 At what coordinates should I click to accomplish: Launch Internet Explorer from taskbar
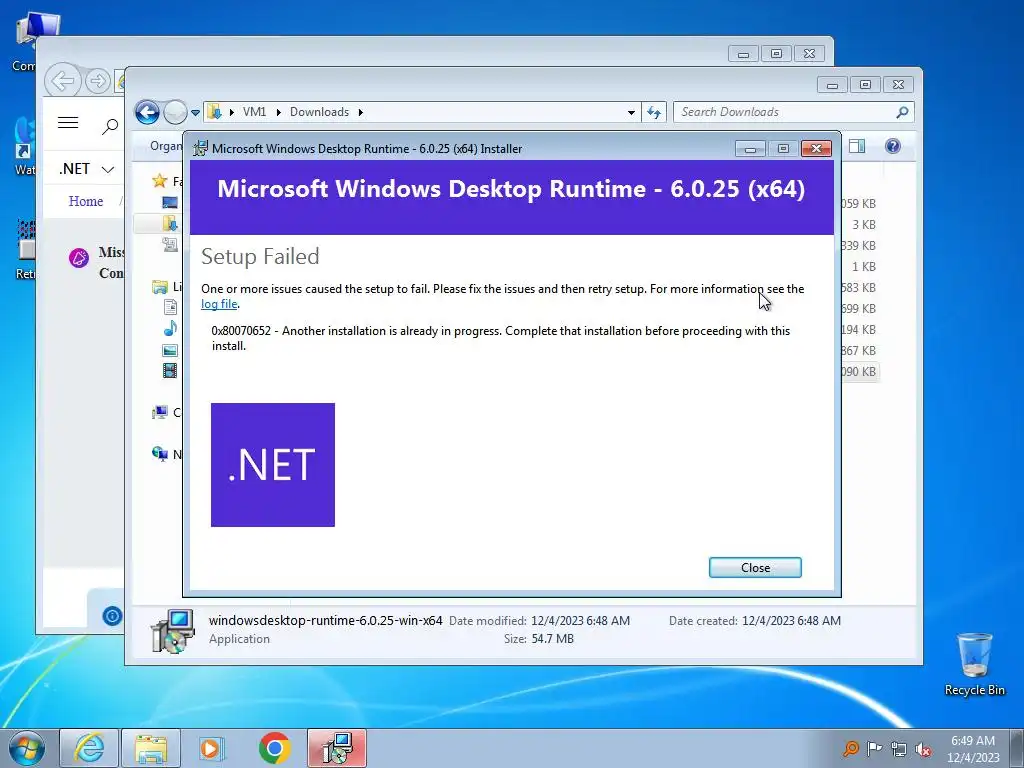tap(89, 748)
